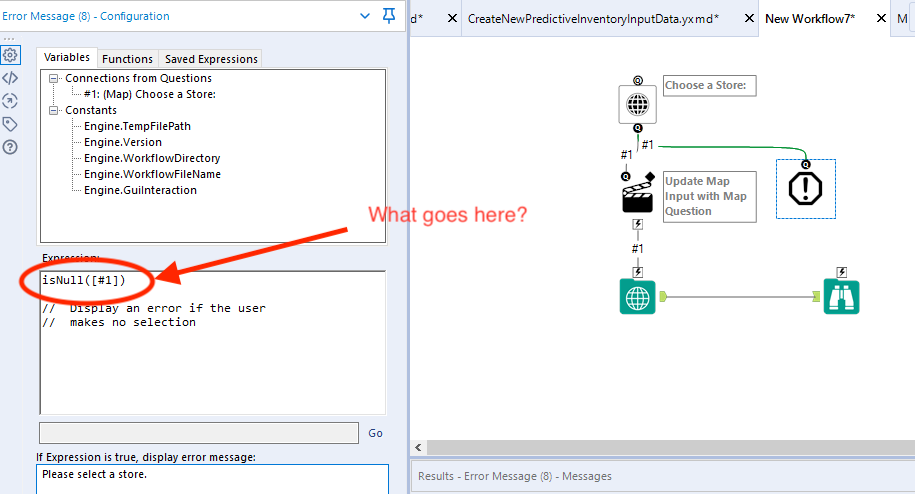The image size is (915, 494).
Task: Open the Configuration window dropdown arrow
Action: click(x=365, y=16)
